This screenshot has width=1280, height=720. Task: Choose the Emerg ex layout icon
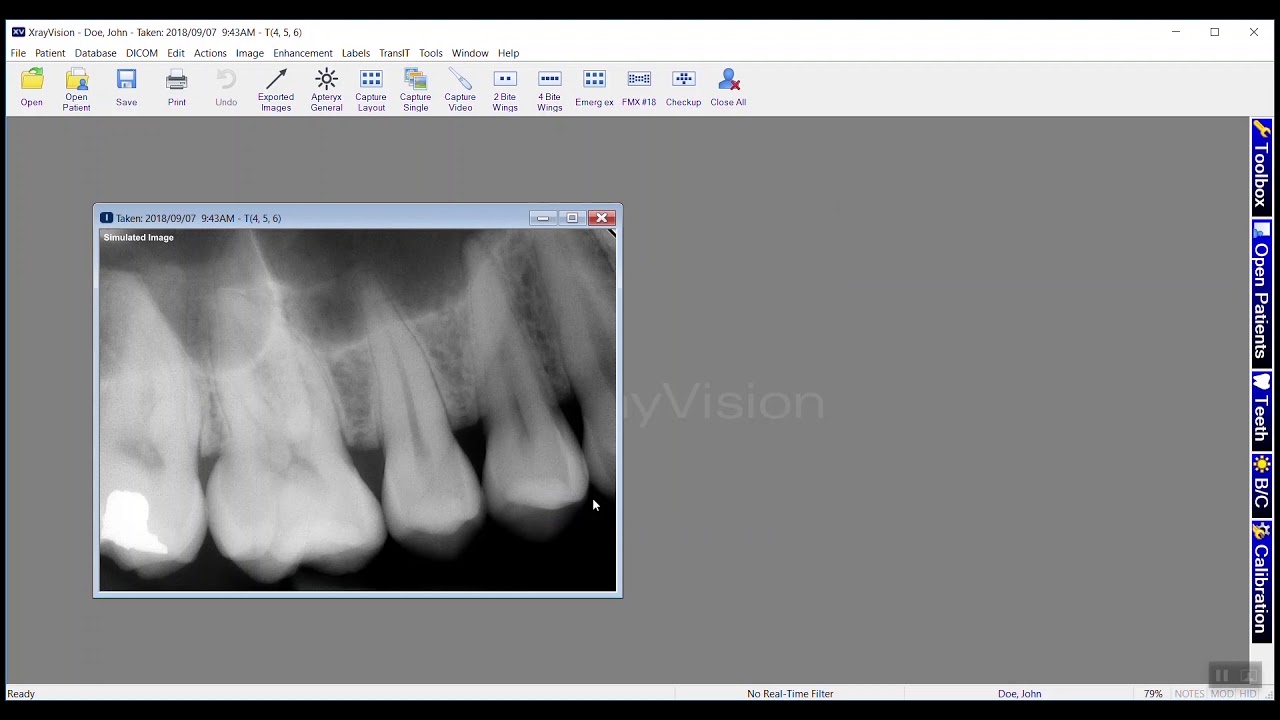click(594, 89)
